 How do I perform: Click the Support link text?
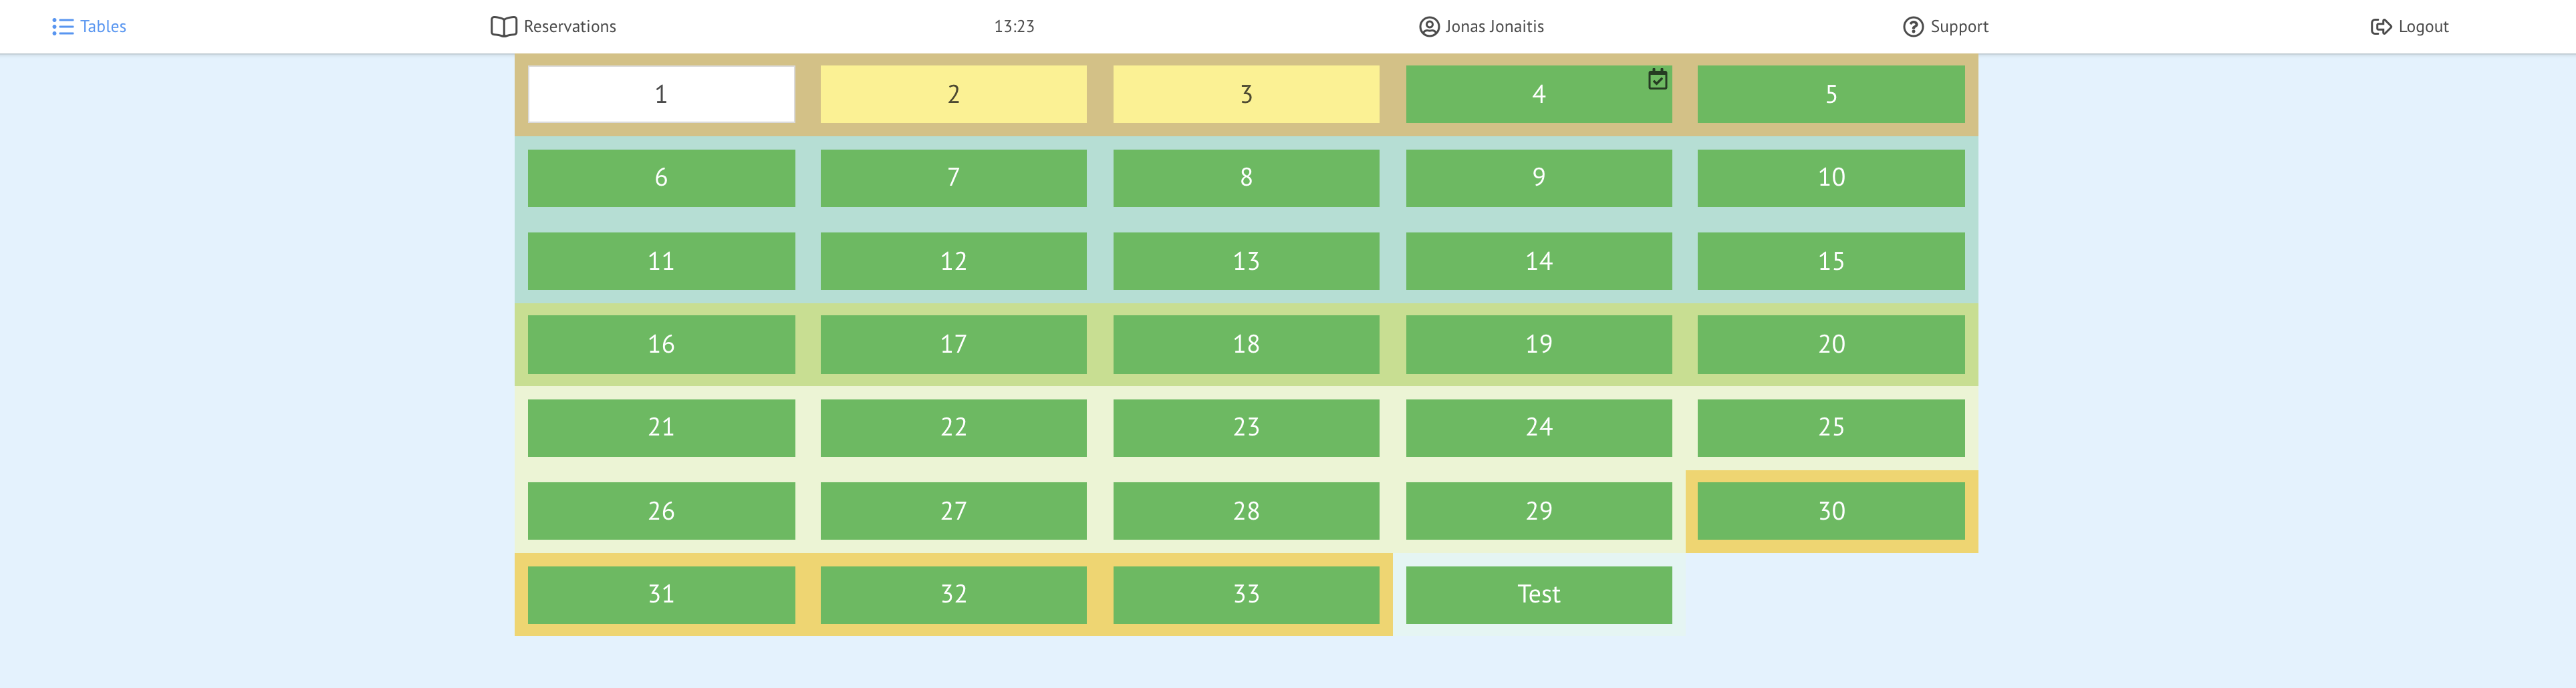coord(1959,27)
